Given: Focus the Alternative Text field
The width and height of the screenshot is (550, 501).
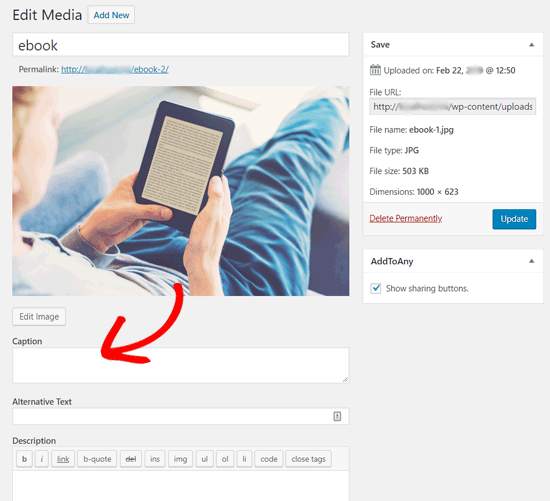Looking at the screenshot, I should [x=181, y=416].
